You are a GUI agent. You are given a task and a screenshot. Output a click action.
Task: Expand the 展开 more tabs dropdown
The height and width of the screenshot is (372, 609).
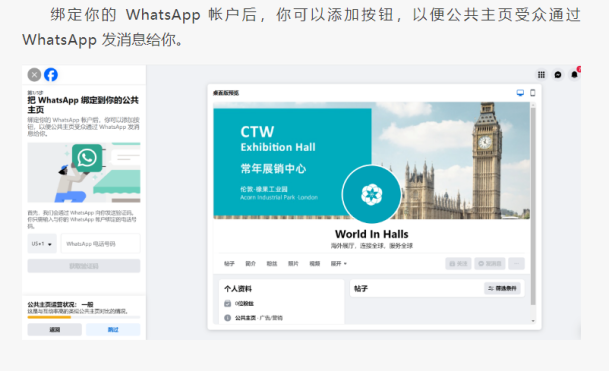coord(339,264)
